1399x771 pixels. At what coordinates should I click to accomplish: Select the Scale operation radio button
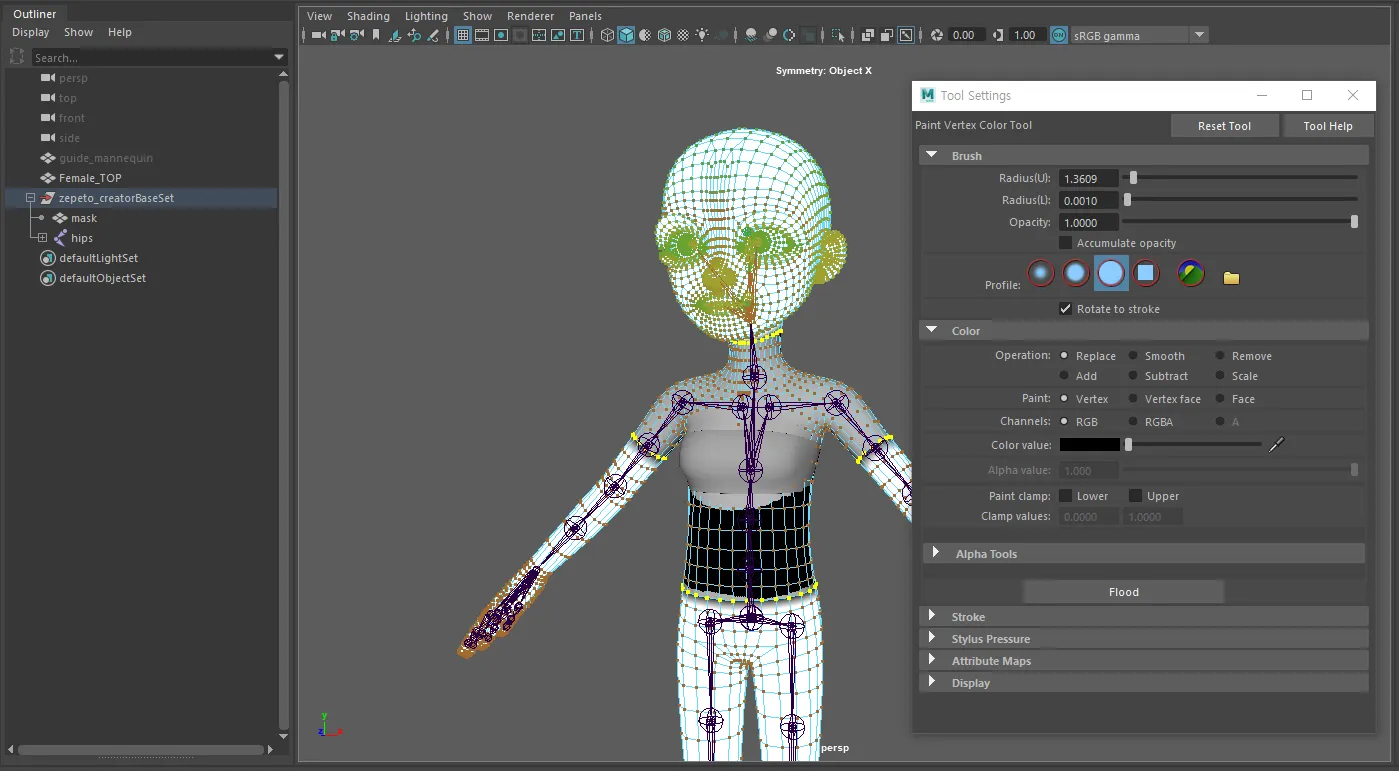pos(1220,376)
